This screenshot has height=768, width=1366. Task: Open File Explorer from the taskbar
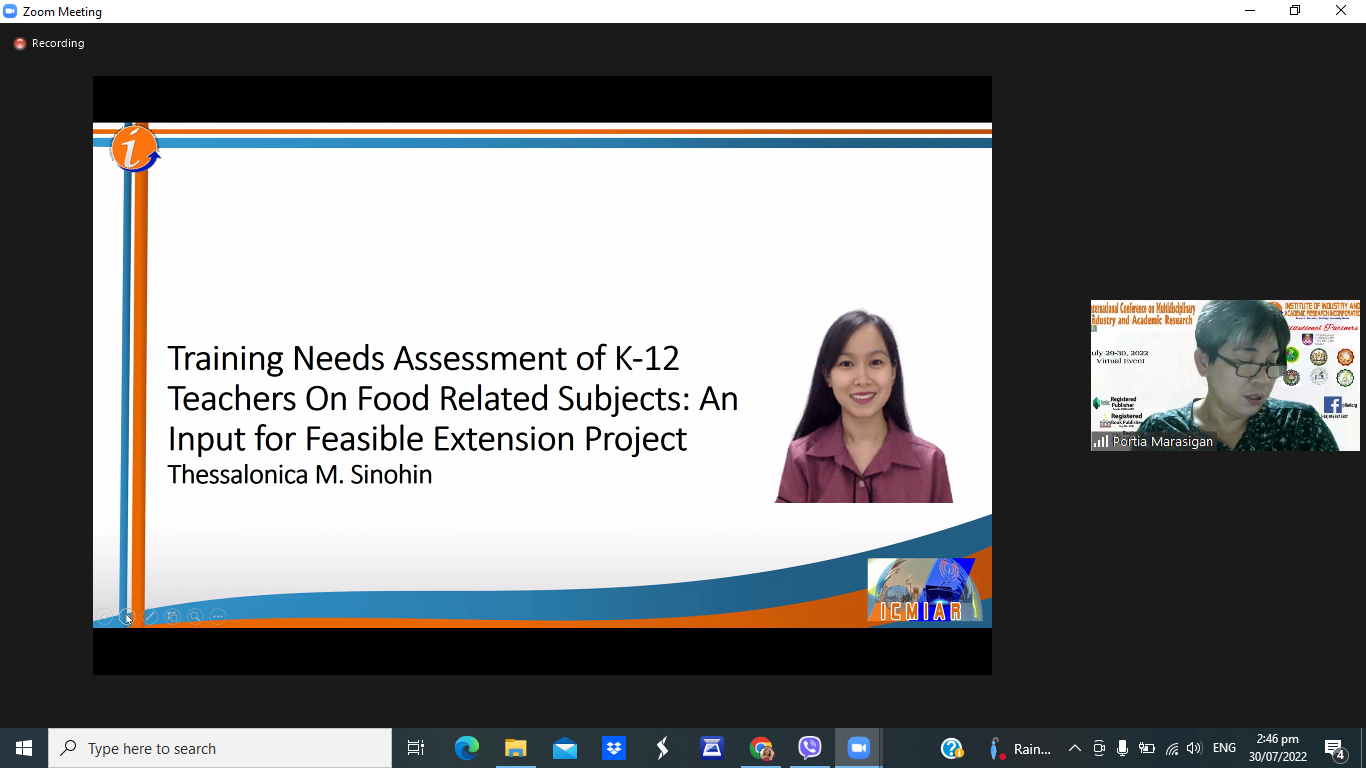[515, 748]
